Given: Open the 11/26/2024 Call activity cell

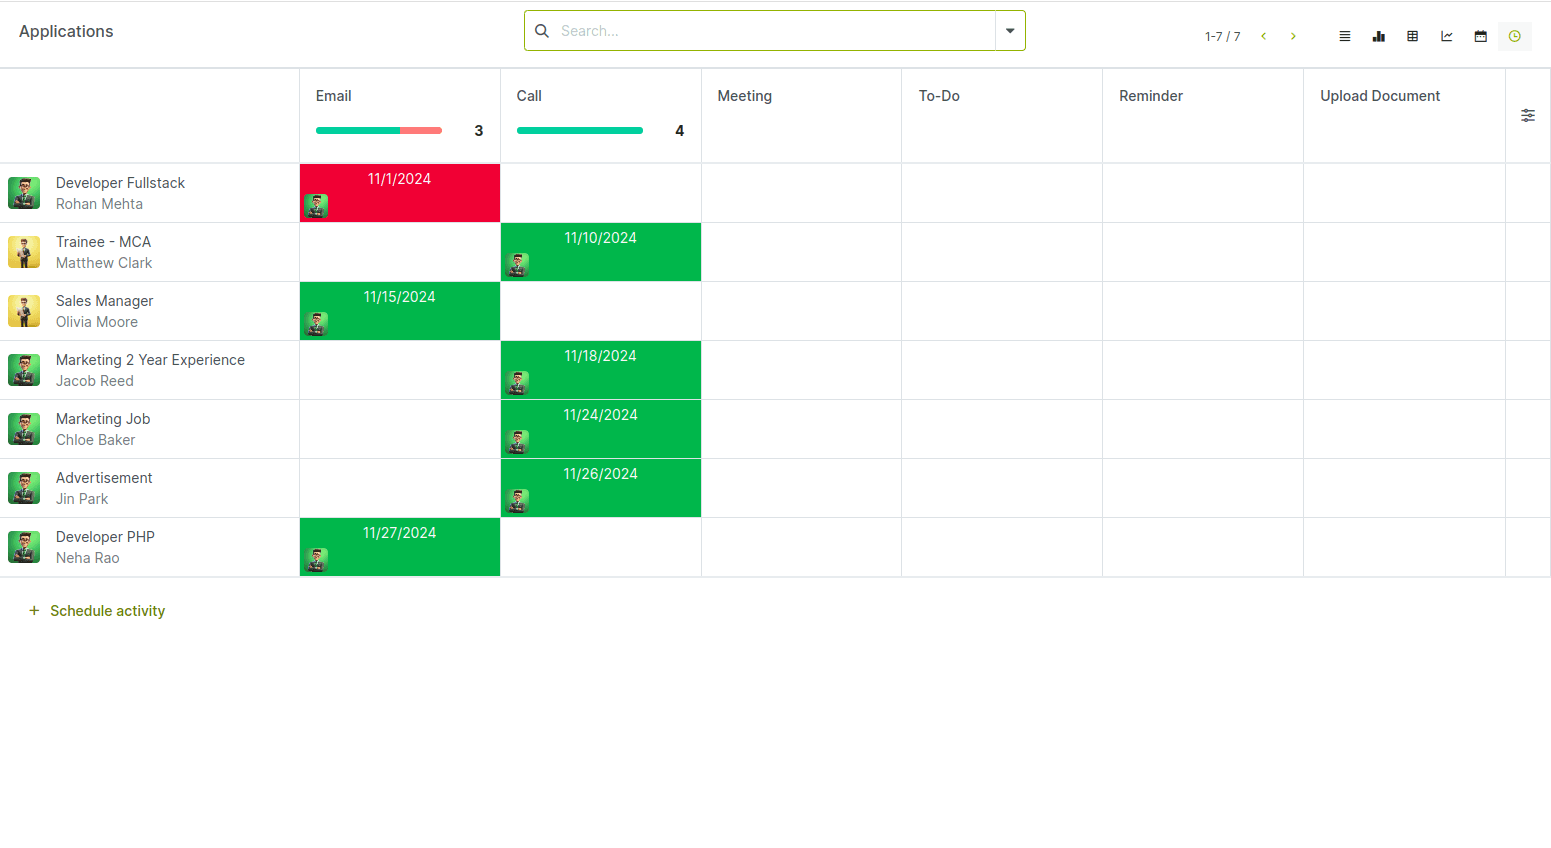Looking at the screenshot, I should (x=601, y=488).
